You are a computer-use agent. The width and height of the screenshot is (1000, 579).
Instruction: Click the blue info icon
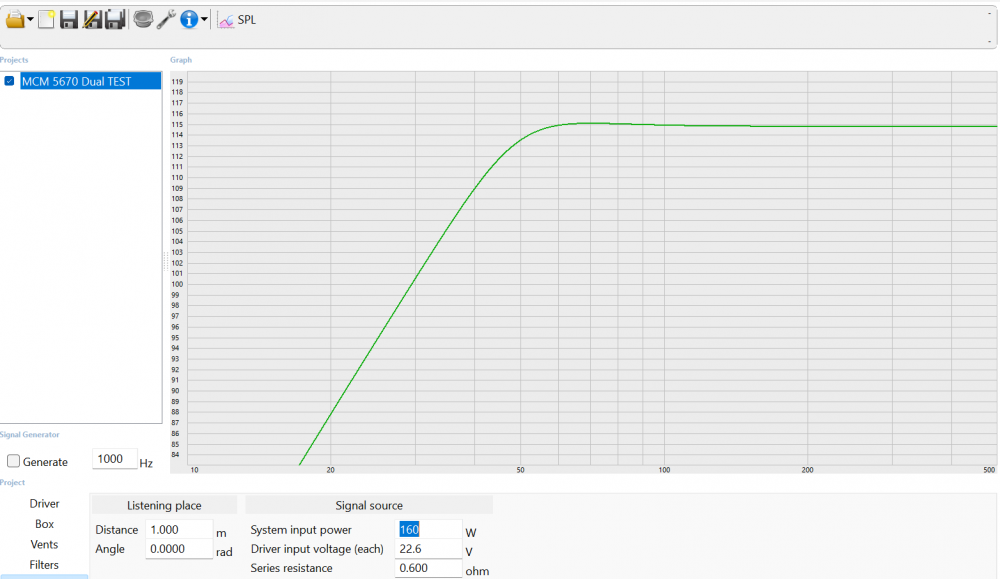coord(188,19)
